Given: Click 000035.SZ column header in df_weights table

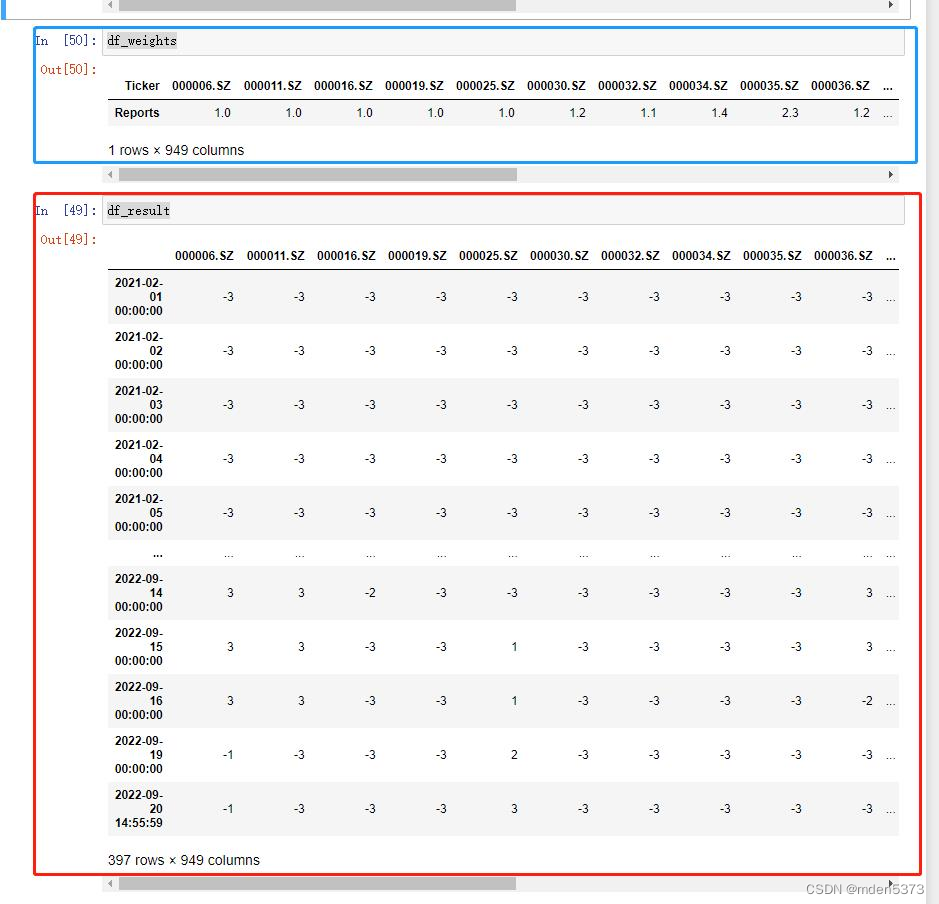Looking at the screenshot, I should 769,86.
